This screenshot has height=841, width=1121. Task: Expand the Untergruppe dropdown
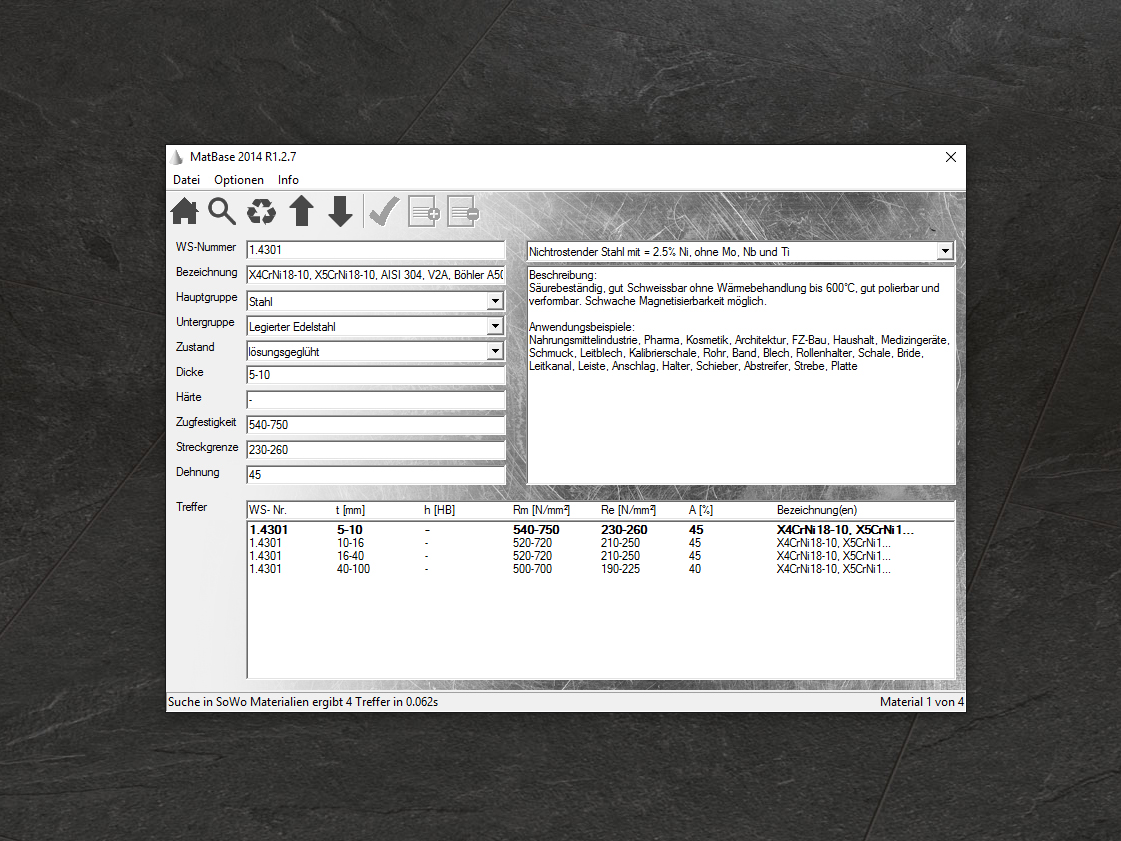495,326
